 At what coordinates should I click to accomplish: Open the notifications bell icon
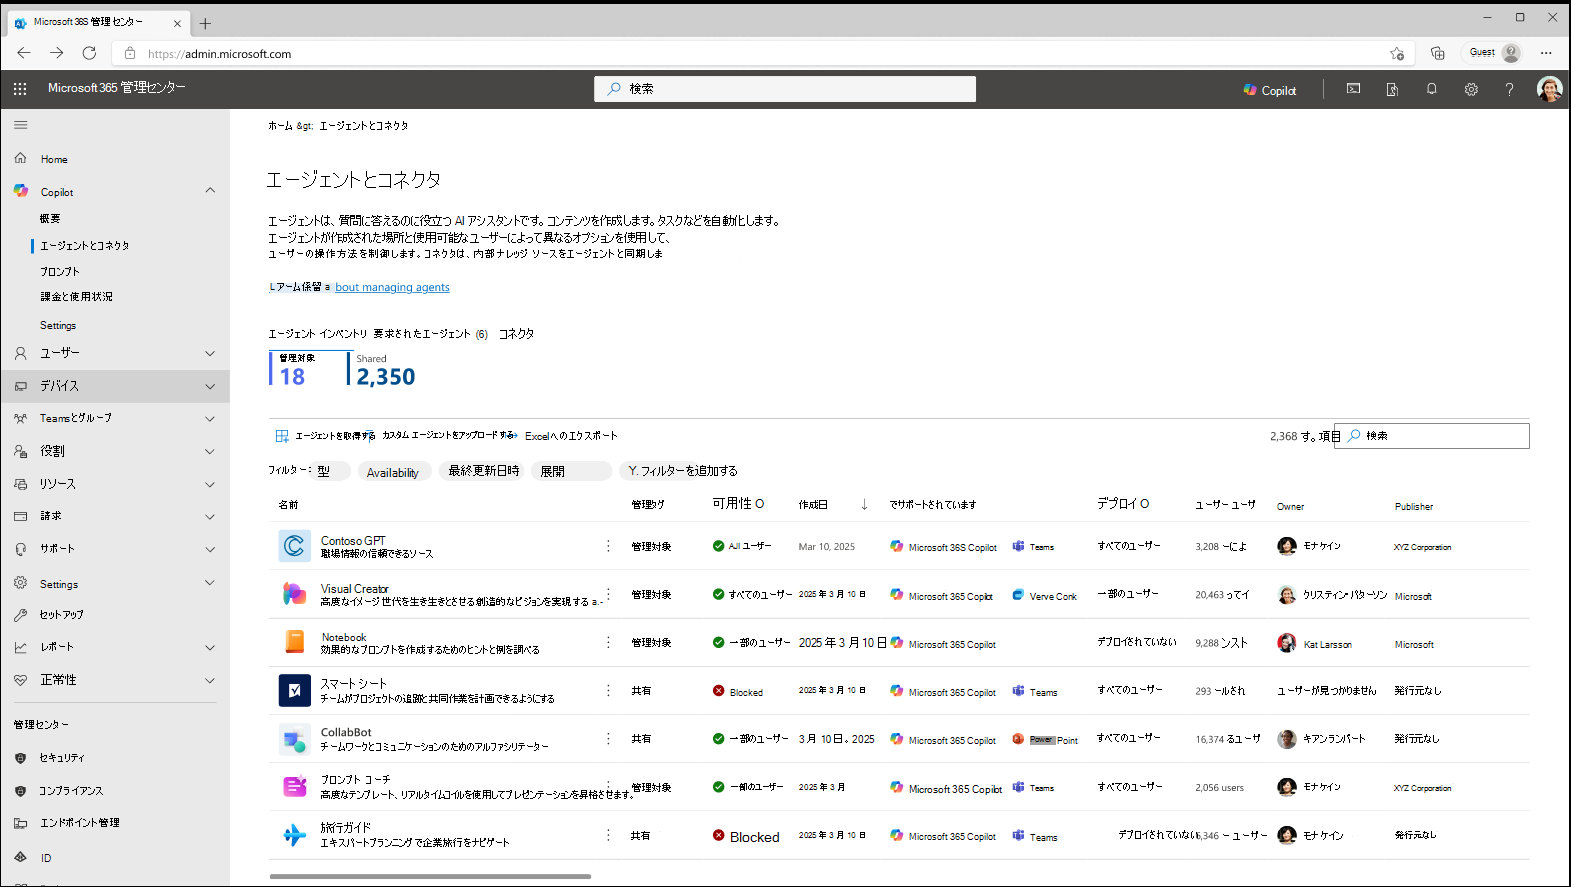(x=1431, y=89)
